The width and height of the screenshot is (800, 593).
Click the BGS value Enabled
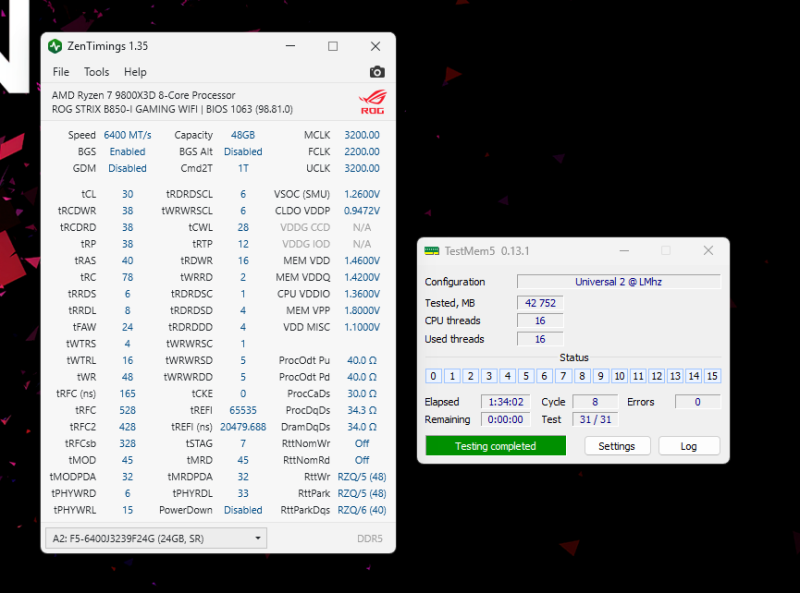pos(128,152)
